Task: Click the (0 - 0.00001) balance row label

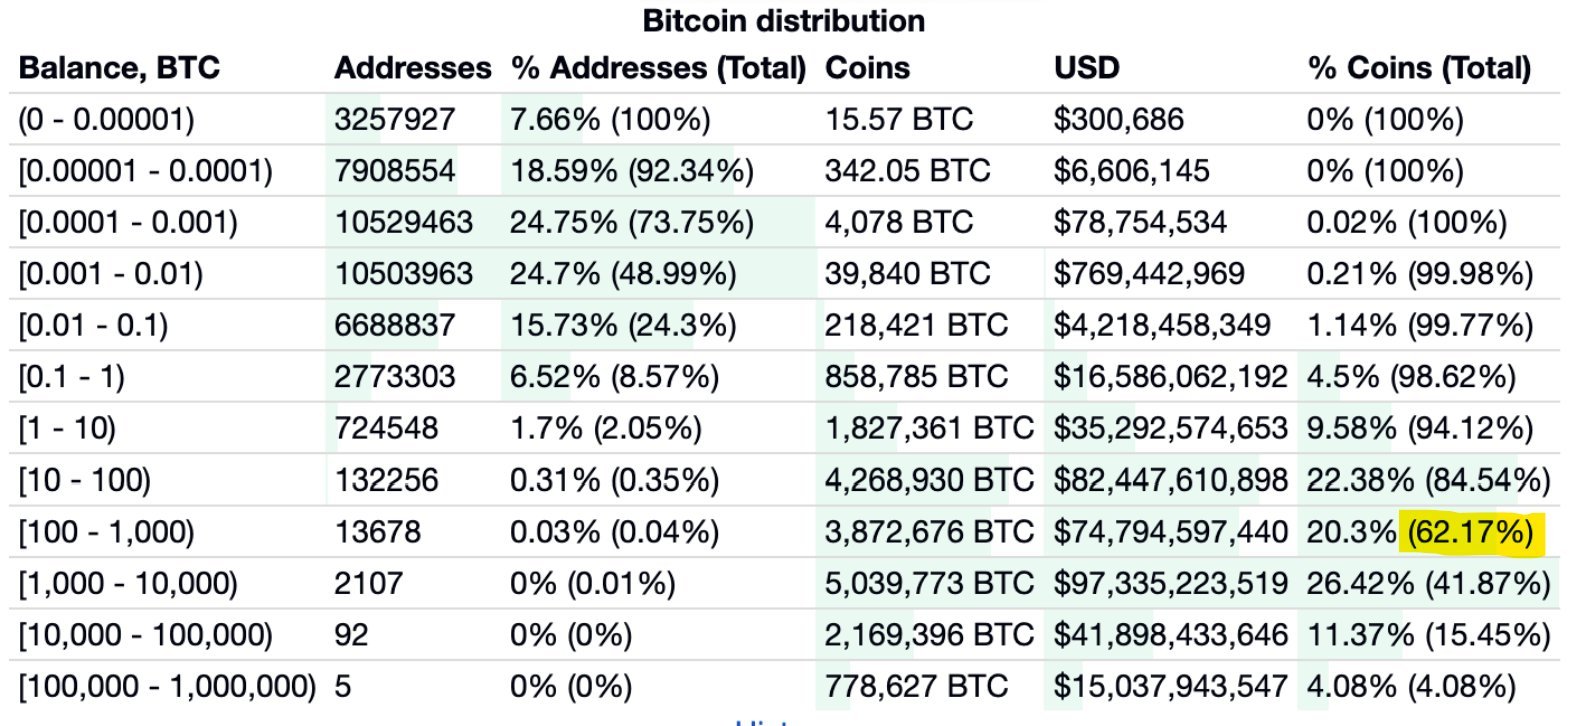Action: (106, 120)
